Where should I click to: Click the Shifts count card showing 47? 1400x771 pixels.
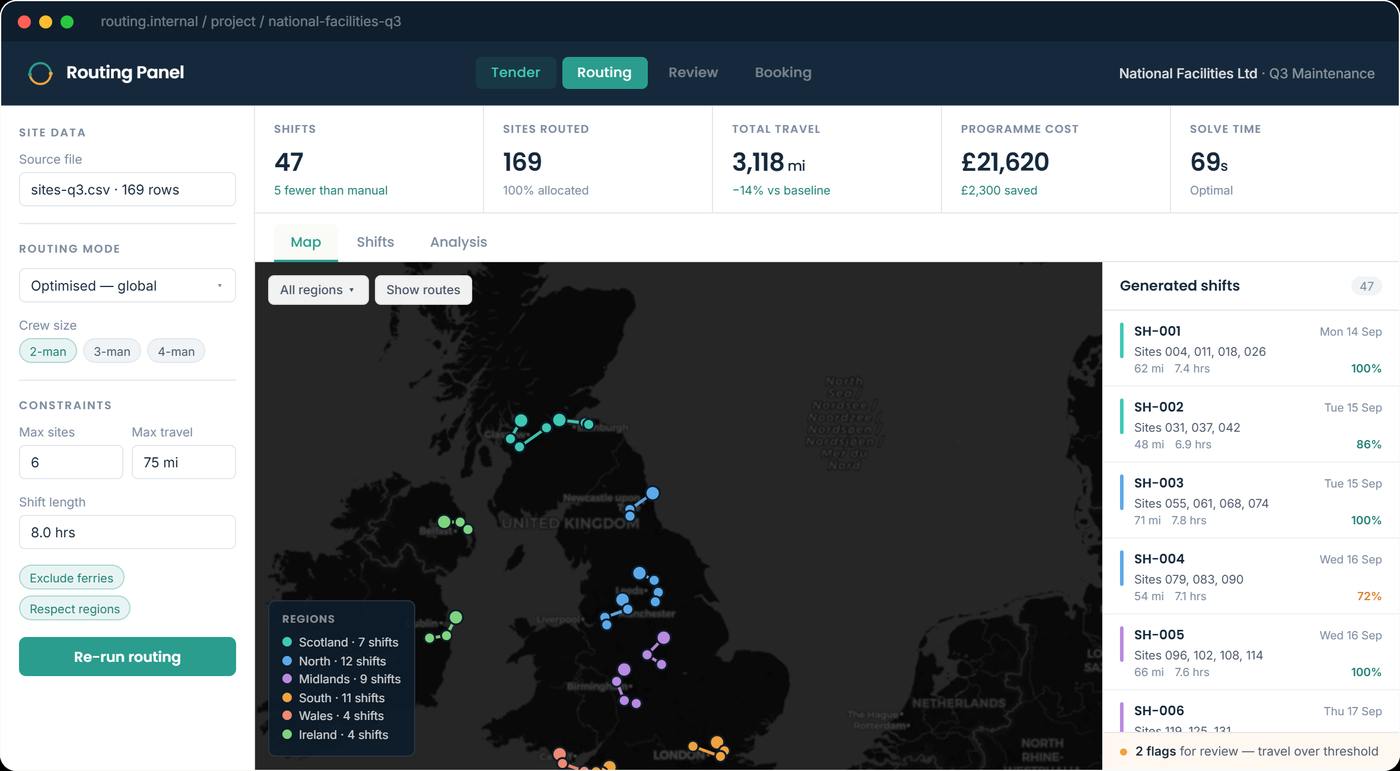pos(369,159)
